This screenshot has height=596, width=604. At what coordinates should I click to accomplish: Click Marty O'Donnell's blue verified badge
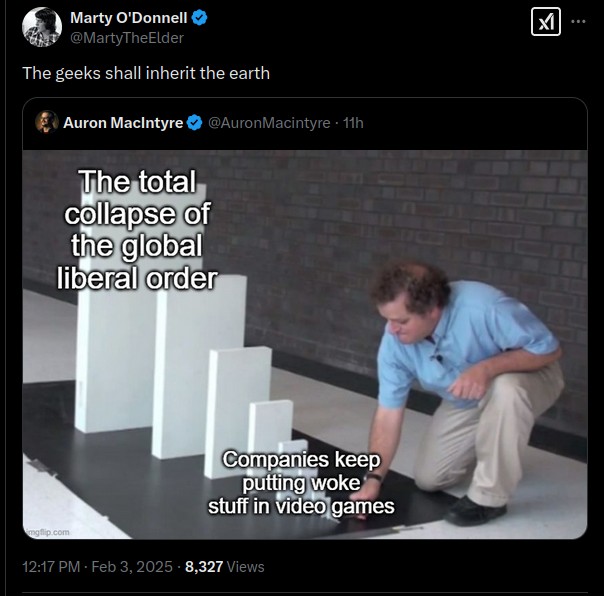(199, 18)
